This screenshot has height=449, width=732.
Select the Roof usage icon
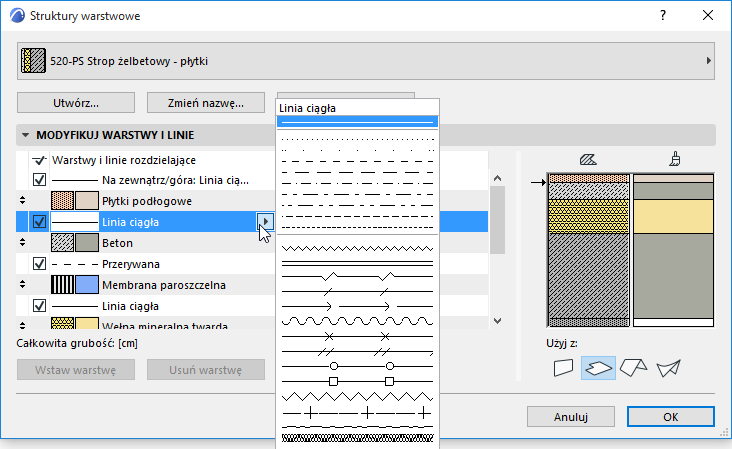click(633, 368)
